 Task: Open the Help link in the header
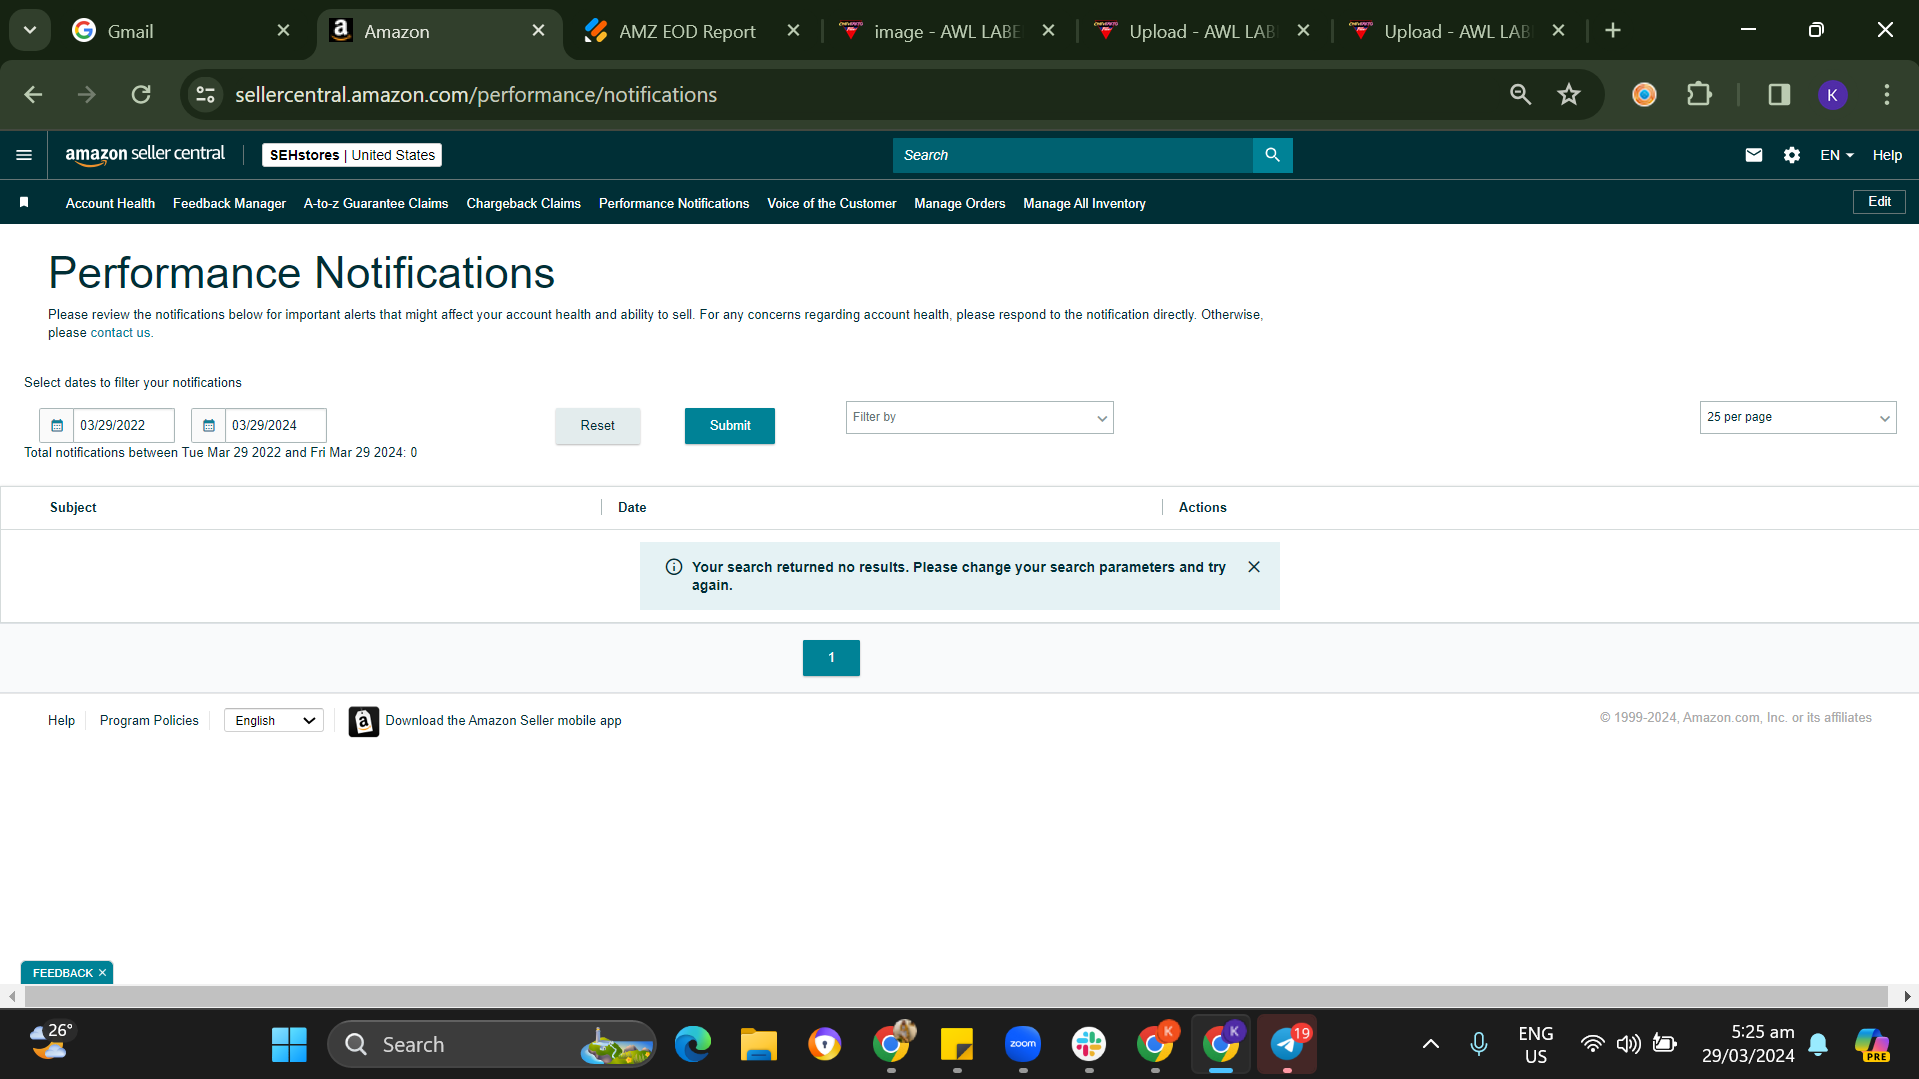1887,155
